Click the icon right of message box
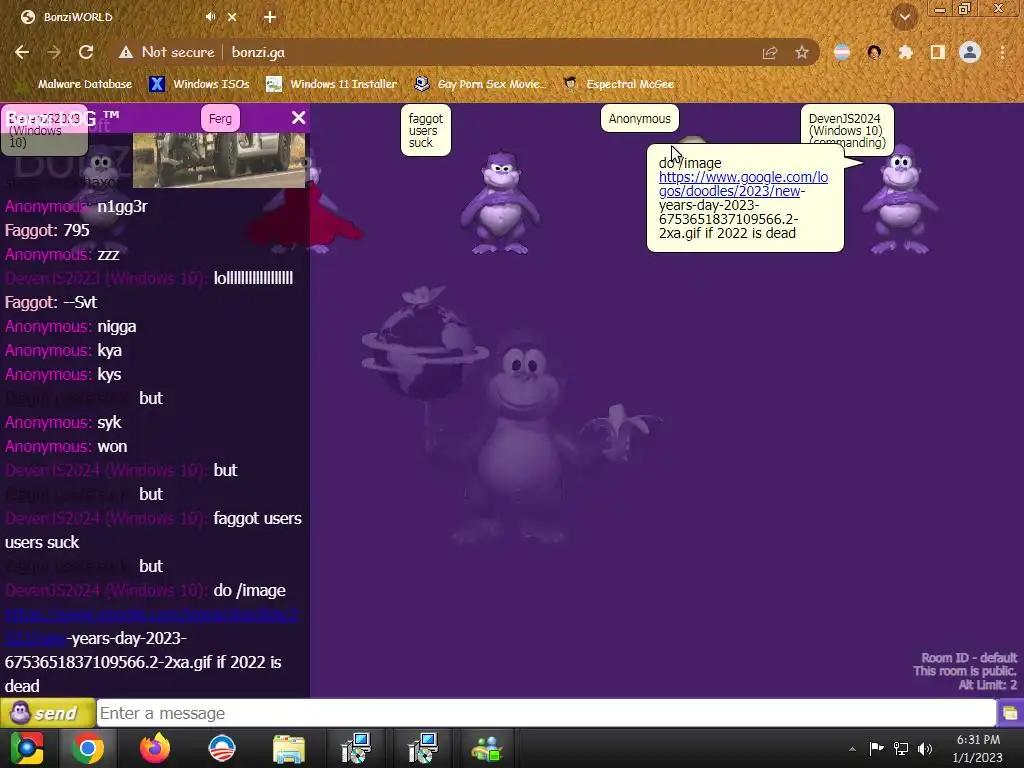This screenshot has width=1024, height=768. tap(1010, 713)
